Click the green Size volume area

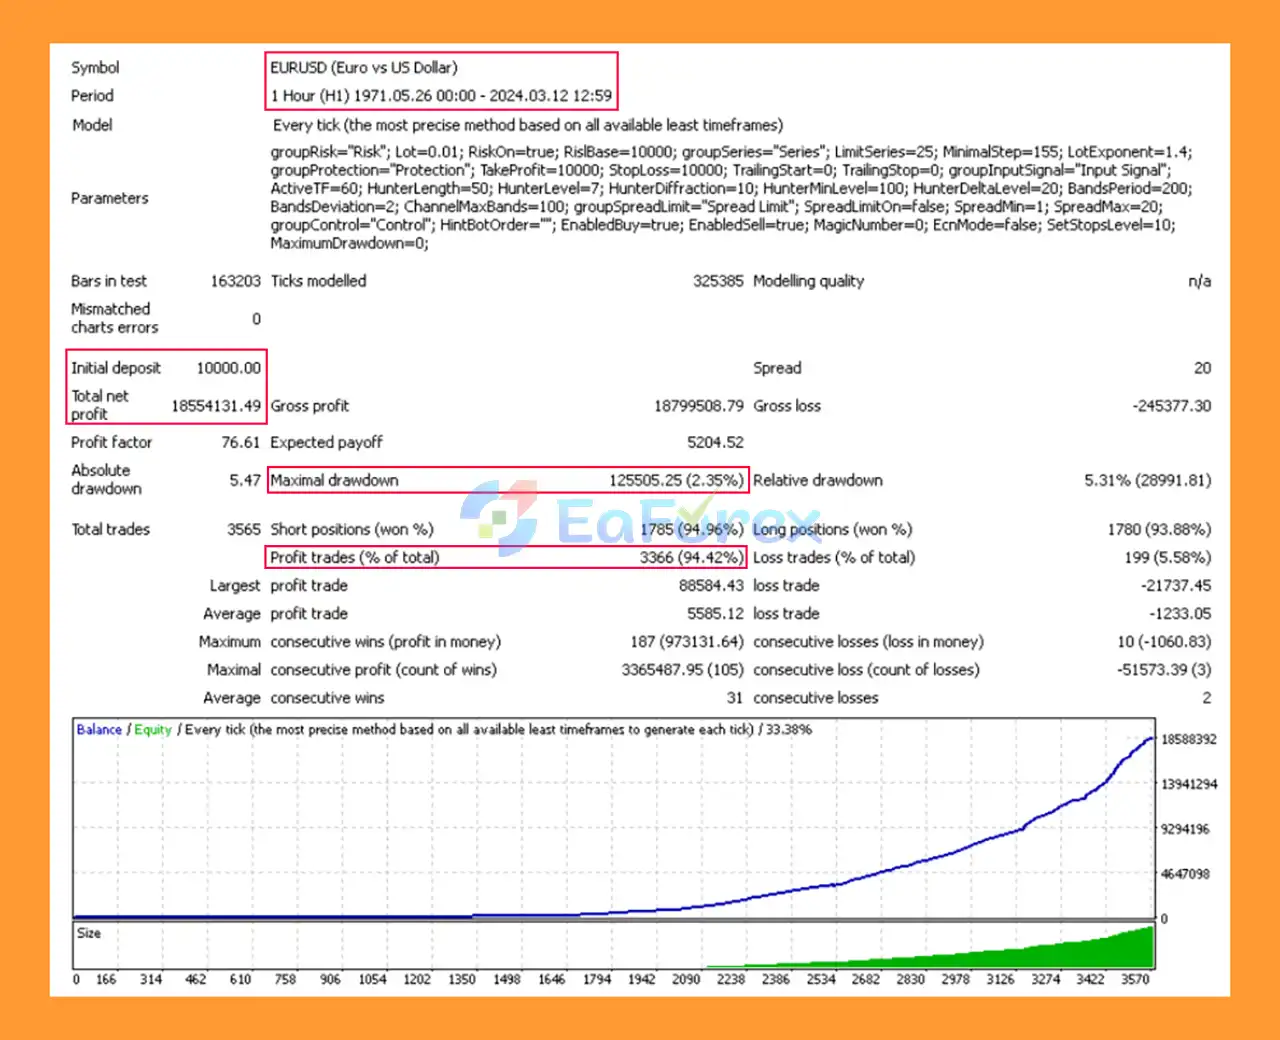pyautogui.click(x=1100, y=950)
